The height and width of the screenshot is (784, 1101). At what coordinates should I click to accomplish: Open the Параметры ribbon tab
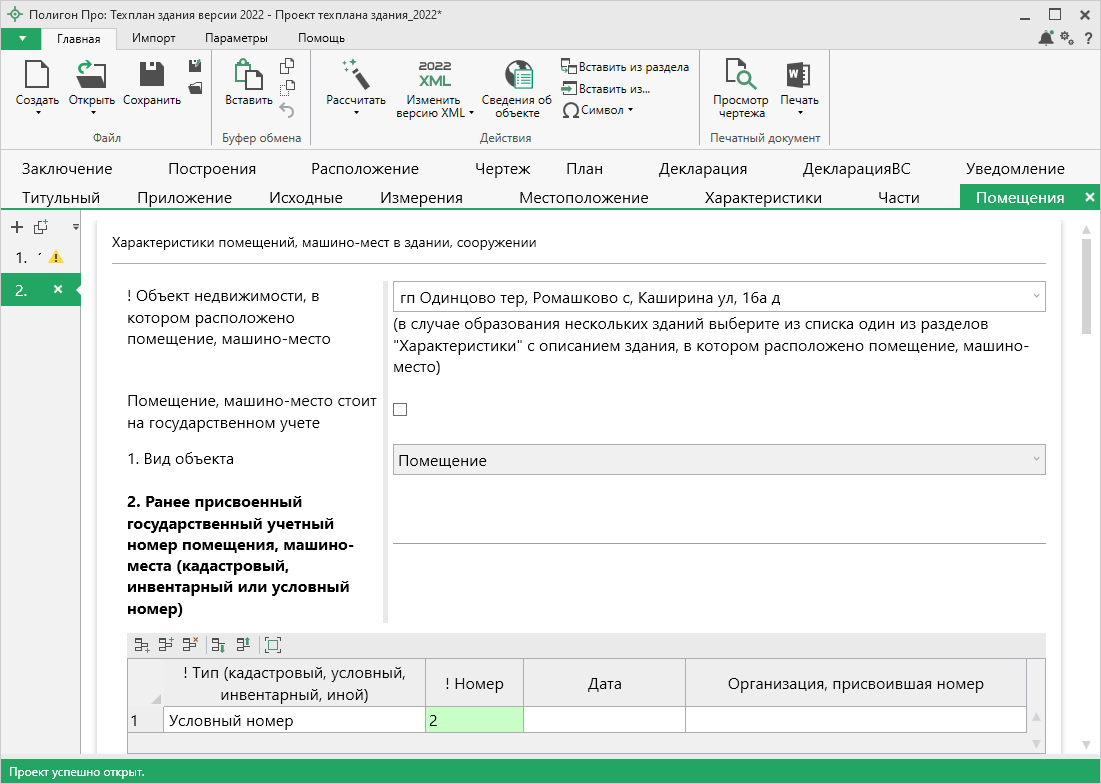[x=236, y=38]
